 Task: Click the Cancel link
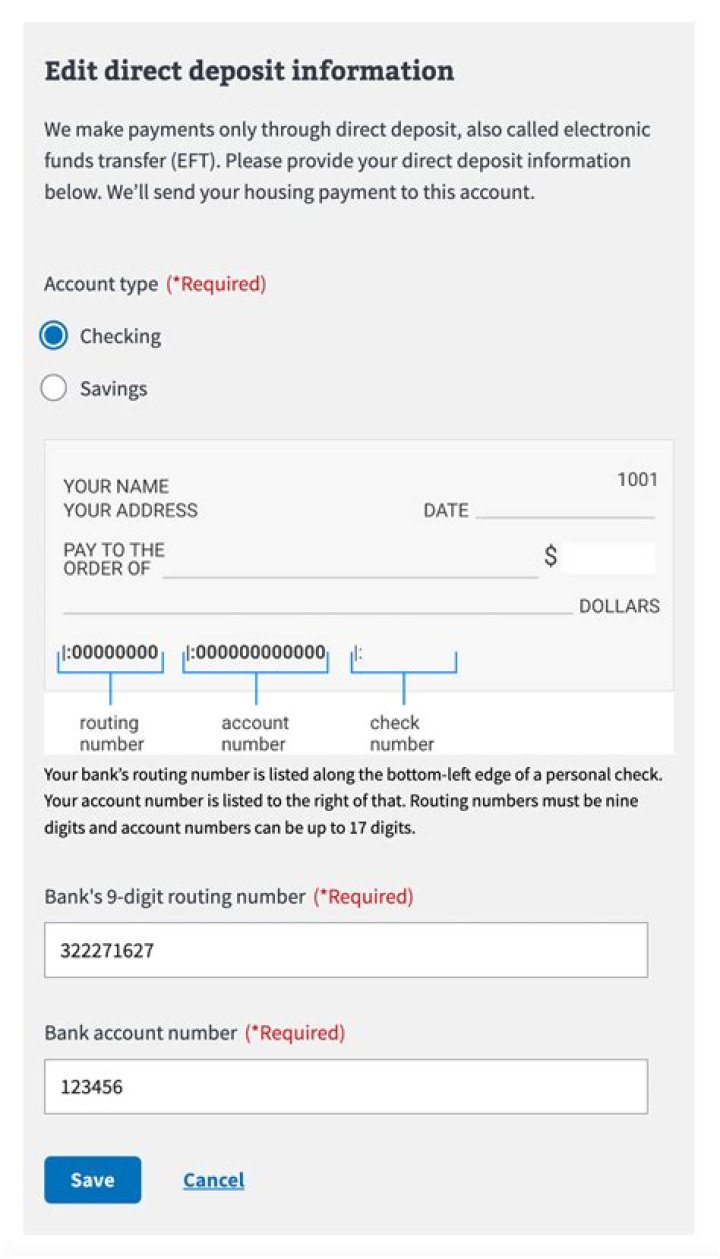(213, 1180)
